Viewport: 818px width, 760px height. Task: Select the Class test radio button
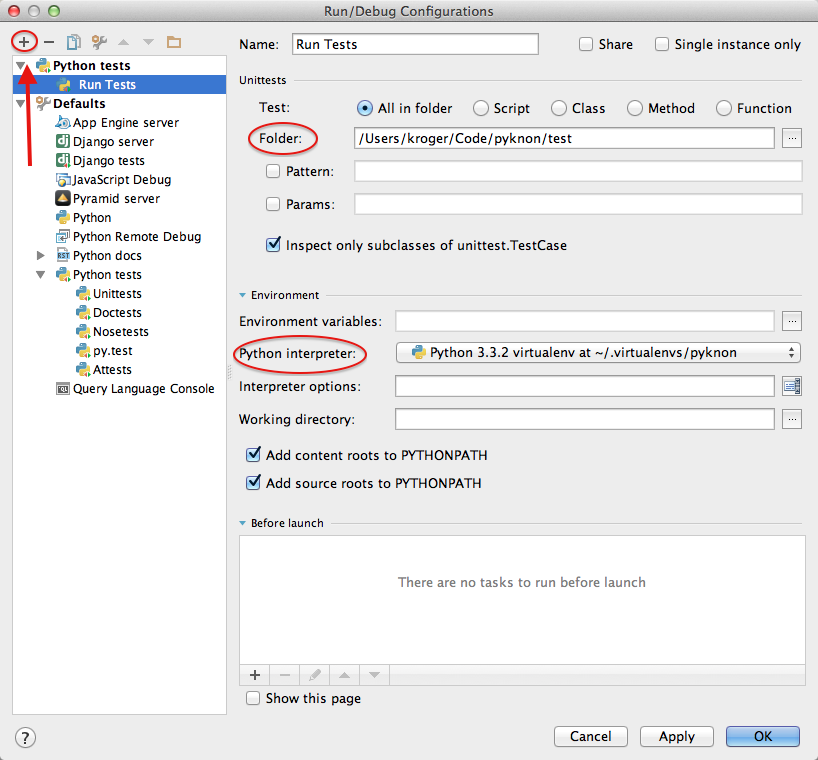(559, 108)
